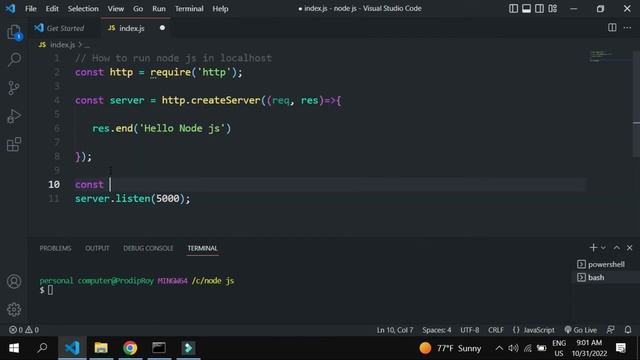Viewport: 640px width, 360px height.
Task: Toggle primary side bar layout icon
Action: [x=513, y=8]
